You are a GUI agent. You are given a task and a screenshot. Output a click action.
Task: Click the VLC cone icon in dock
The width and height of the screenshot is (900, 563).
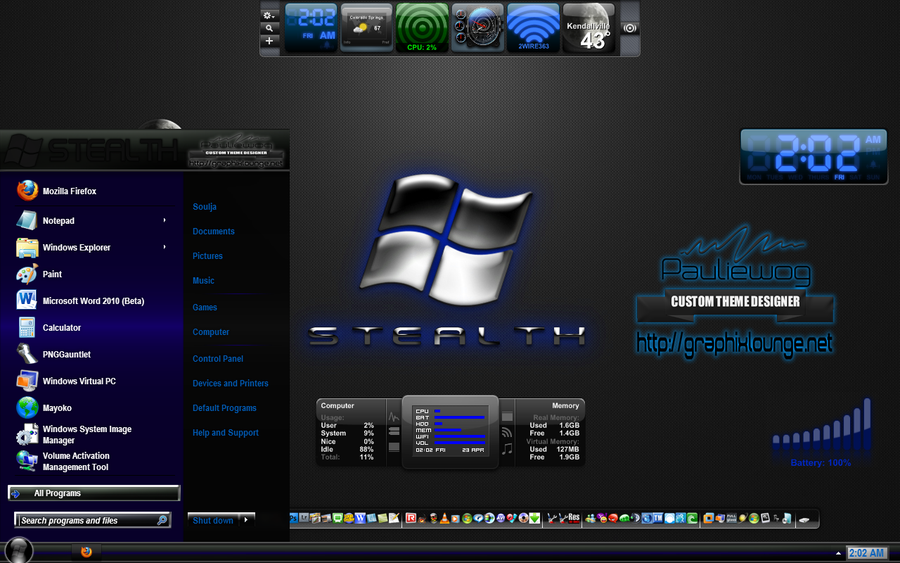pyautogui.click(x=444, y=518)
